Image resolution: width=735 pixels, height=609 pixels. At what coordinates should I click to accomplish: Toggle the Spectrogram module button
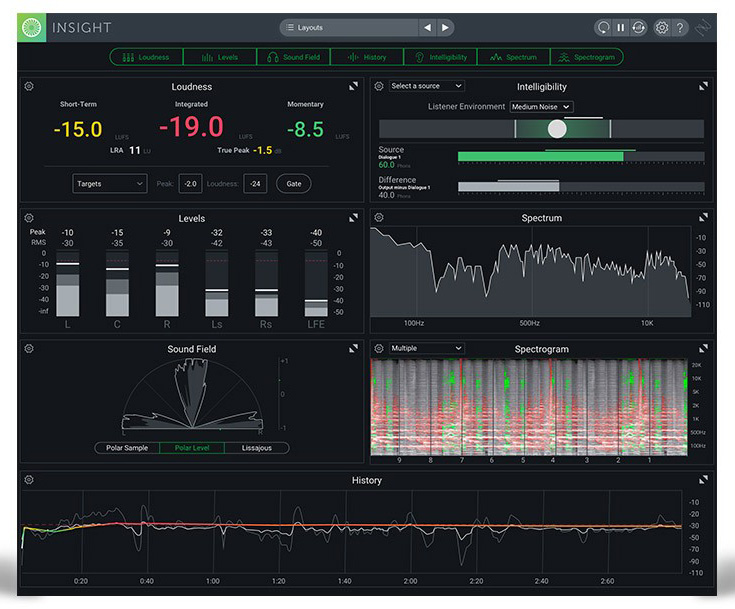(587, 57)
